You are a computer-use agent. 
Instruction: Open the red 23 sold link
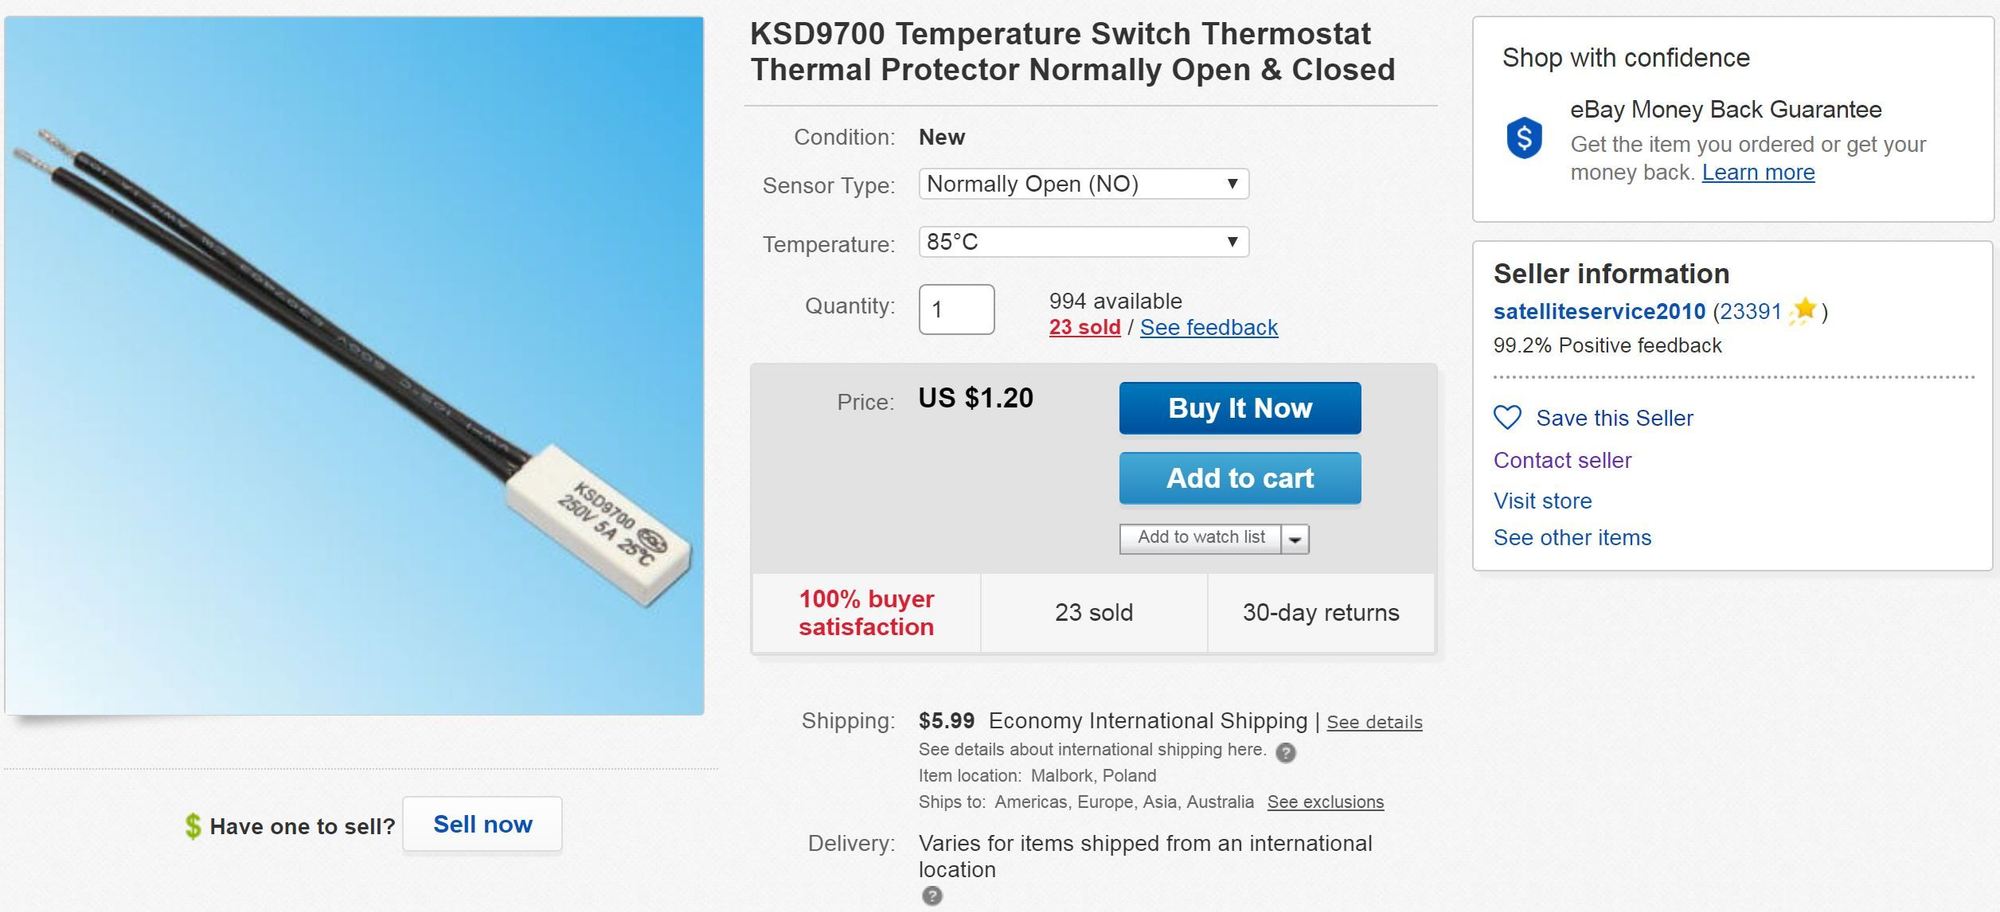pyautogui.click(x=1084, y=327)
